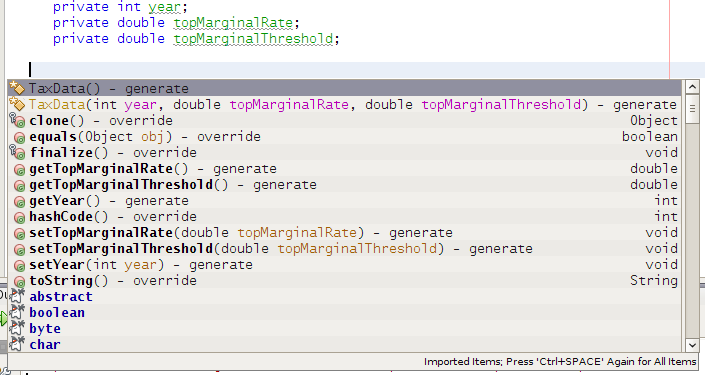Pick getTopMarginalThreshold() generate entry

click(x=344, y=185)
